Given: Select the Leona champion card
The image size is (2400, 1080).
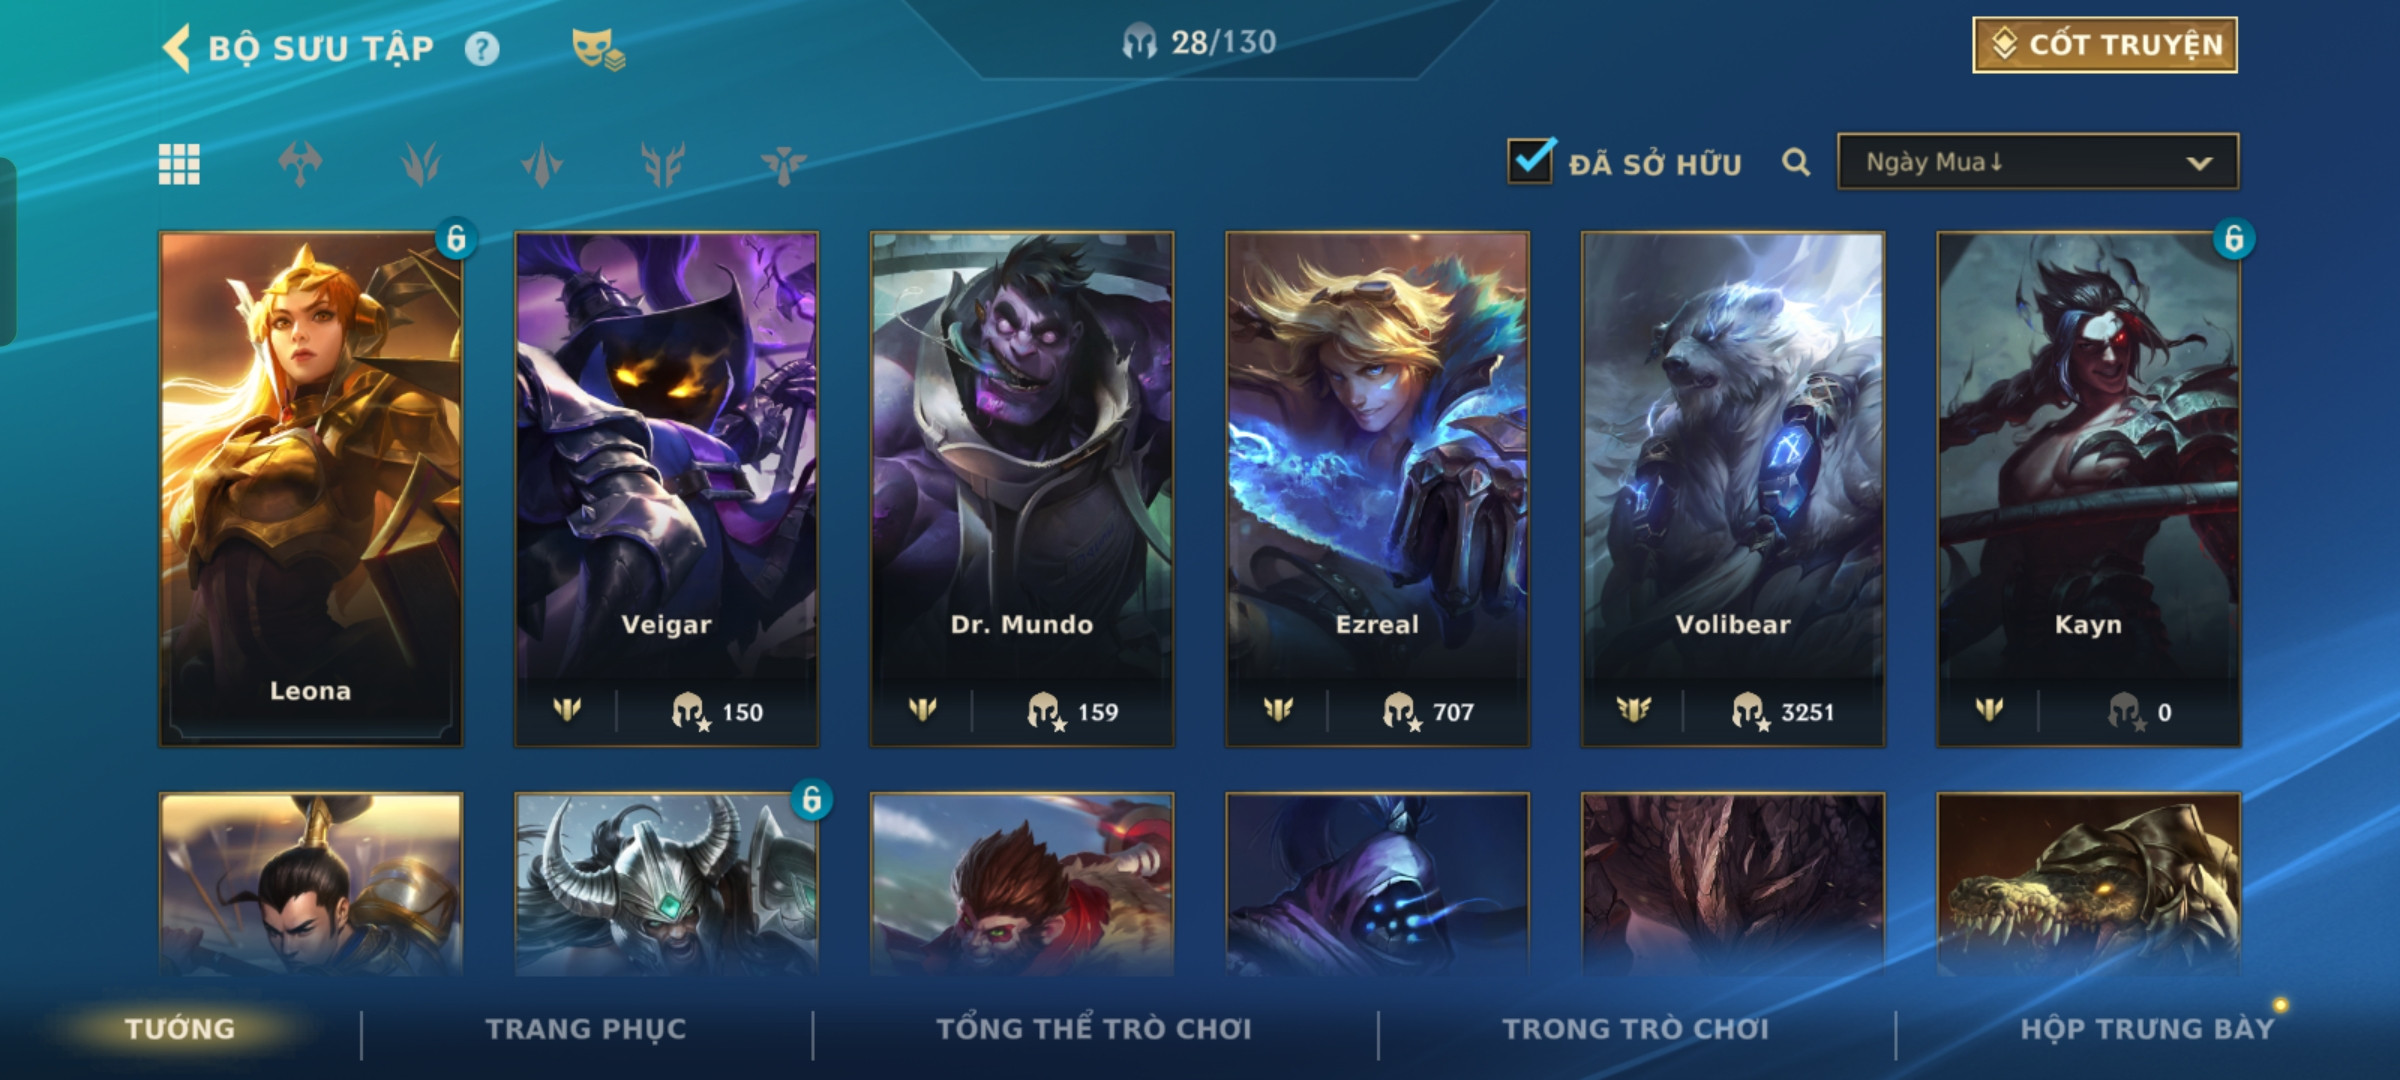Looking at the screenshot, I should (x=310, y=489).
